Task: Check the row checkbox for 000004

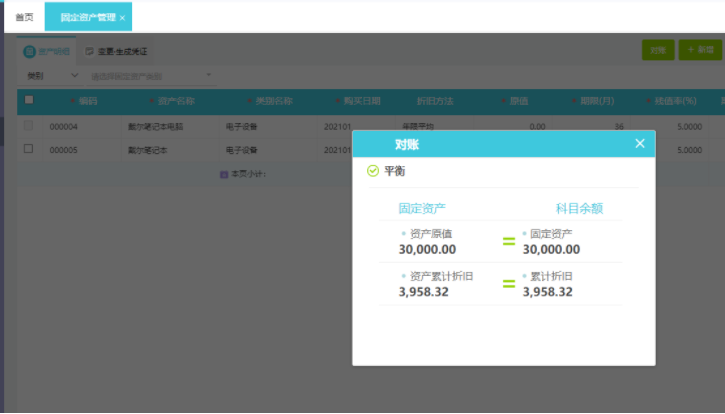Action: [x=28, y=125]
